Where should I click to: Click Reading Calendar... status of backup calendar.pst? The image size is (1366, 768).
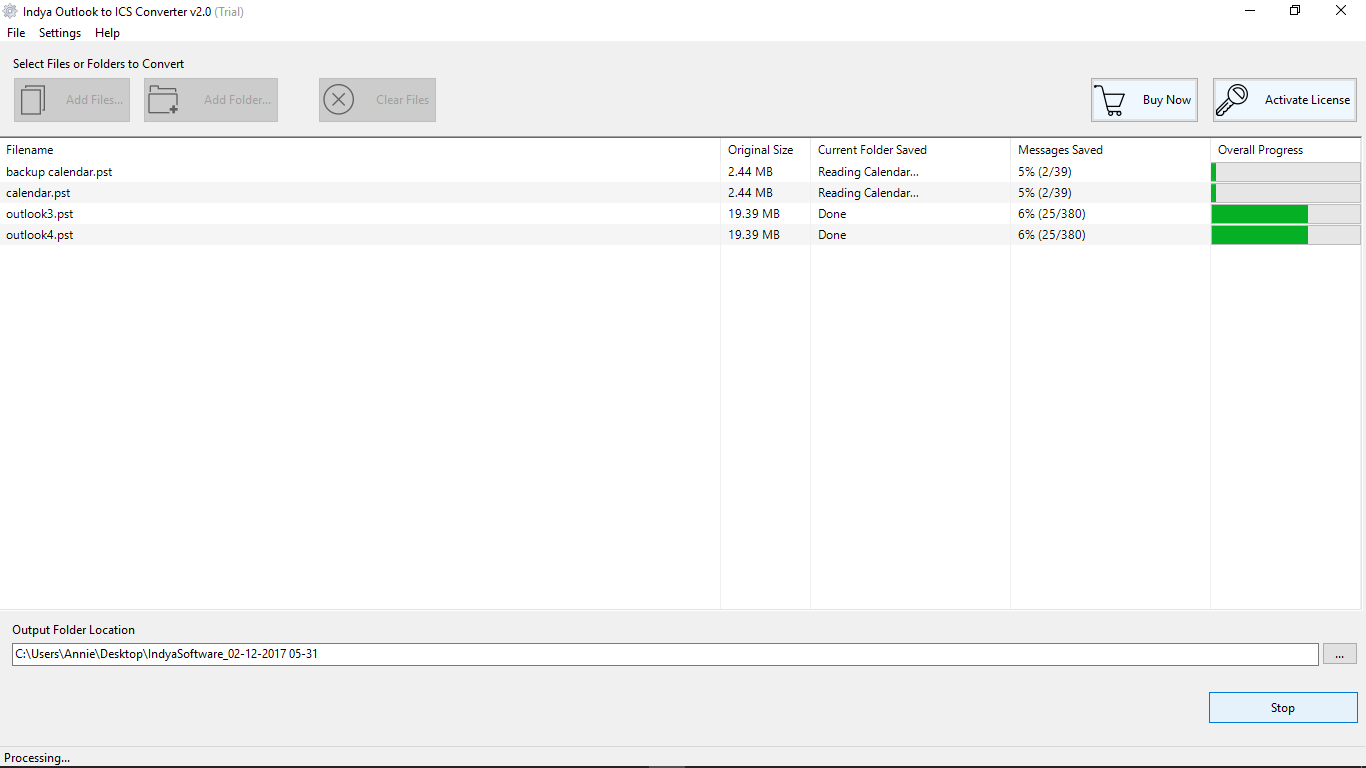coord(868,172)
